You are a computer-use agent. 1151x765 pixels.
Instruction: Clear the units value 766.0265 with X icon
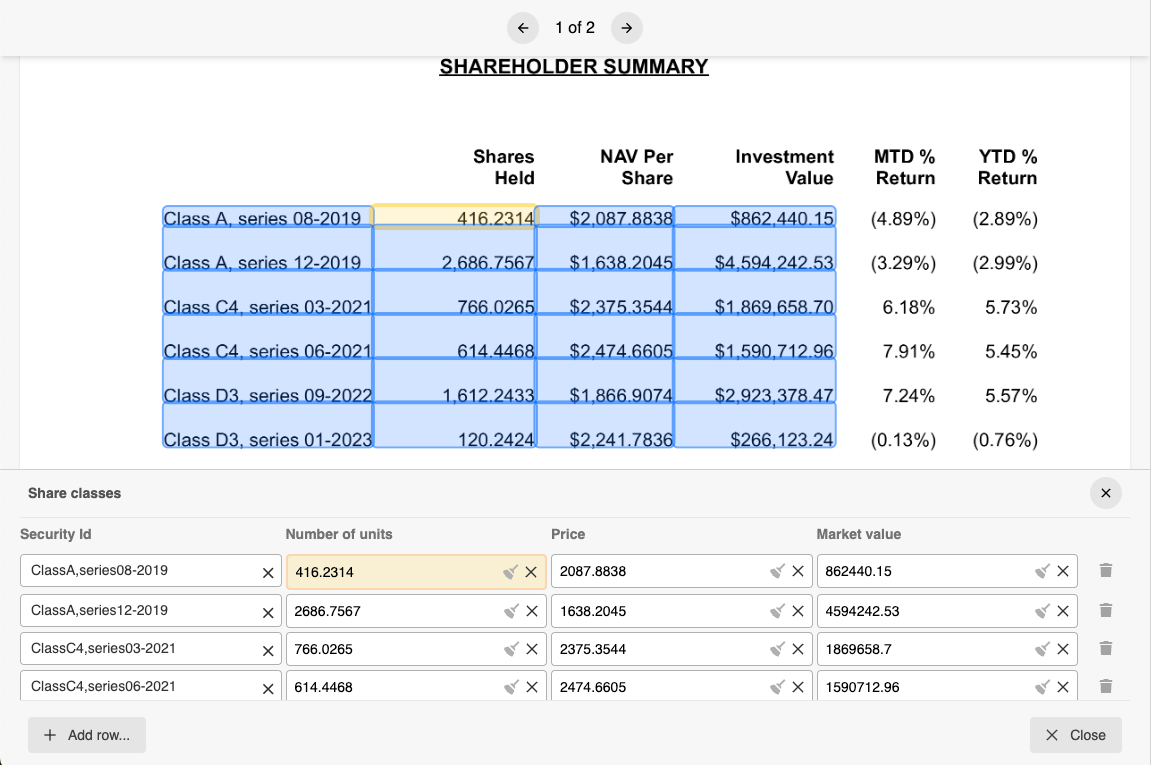(531, 648)
